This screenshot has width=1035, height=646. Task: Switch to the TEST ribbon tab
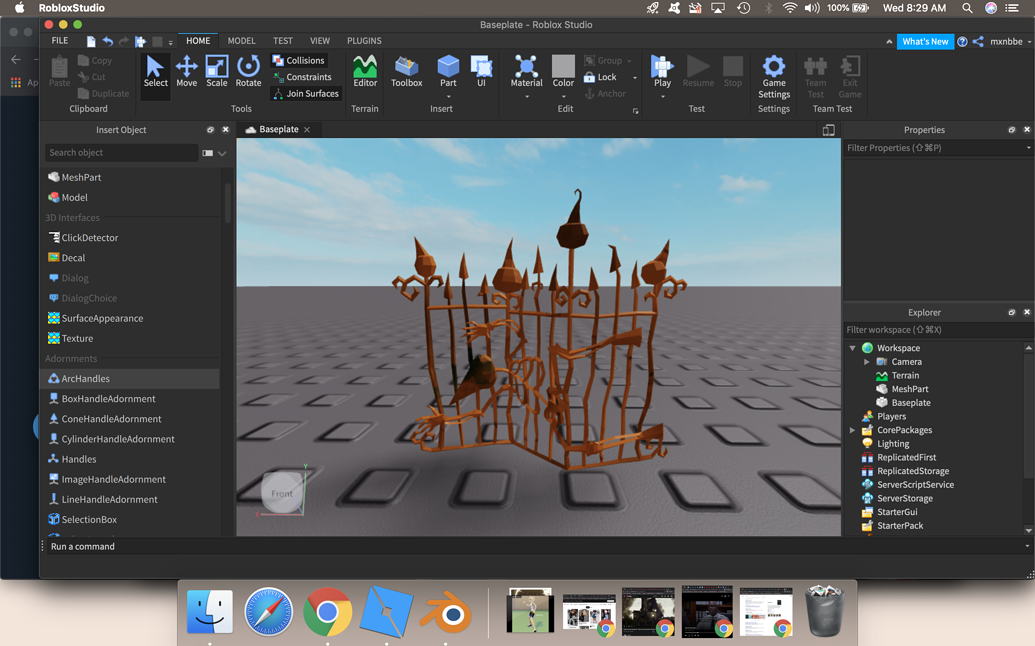[283, 41]
